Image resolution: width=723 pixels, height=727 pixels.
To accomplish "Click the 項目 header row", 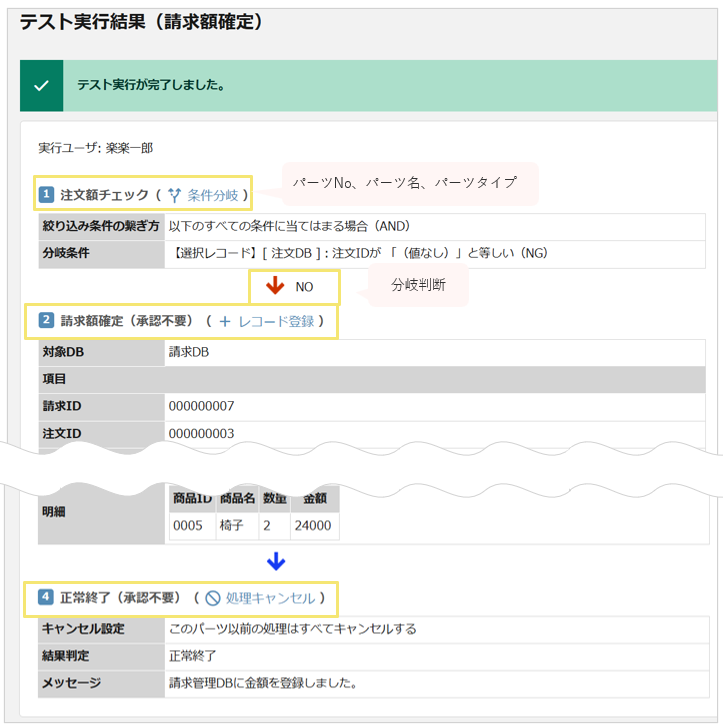I will (x=372, y=379).
